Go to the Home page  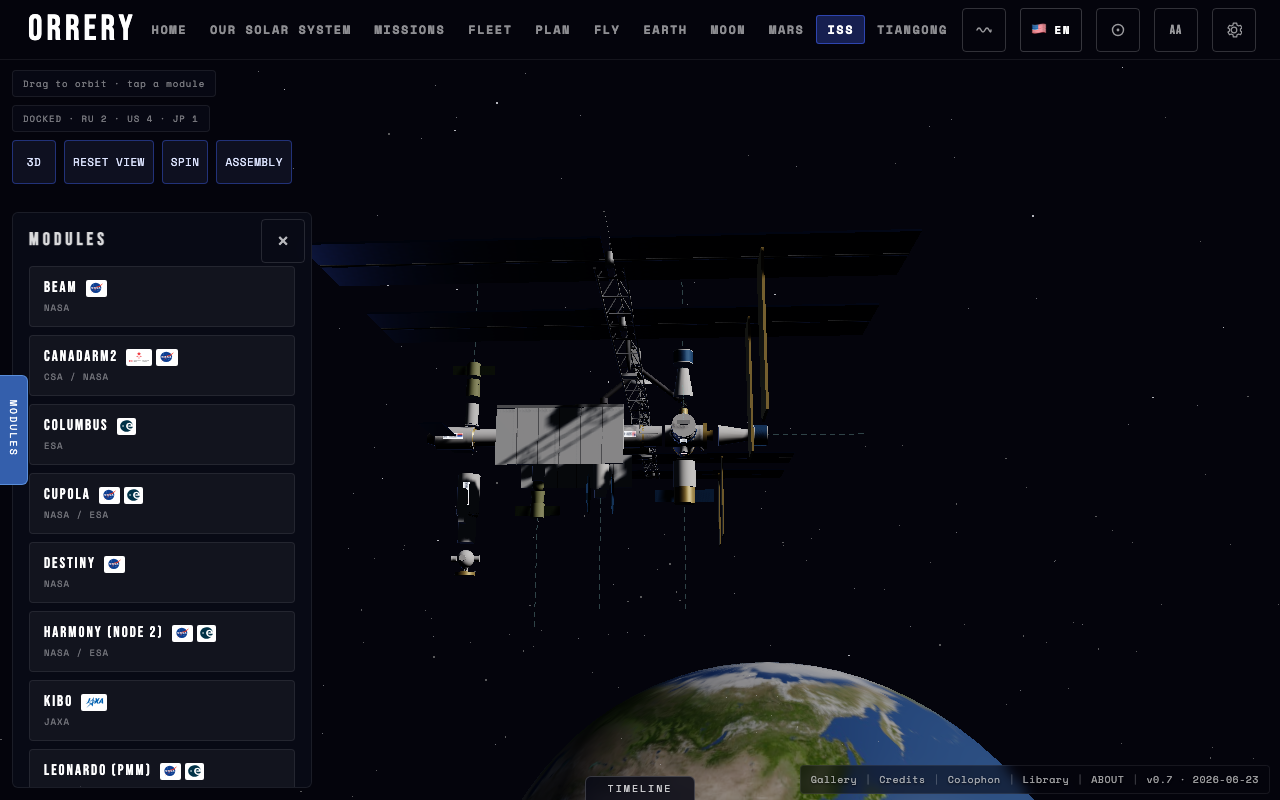pyautogui.click(x=169, y=30)
